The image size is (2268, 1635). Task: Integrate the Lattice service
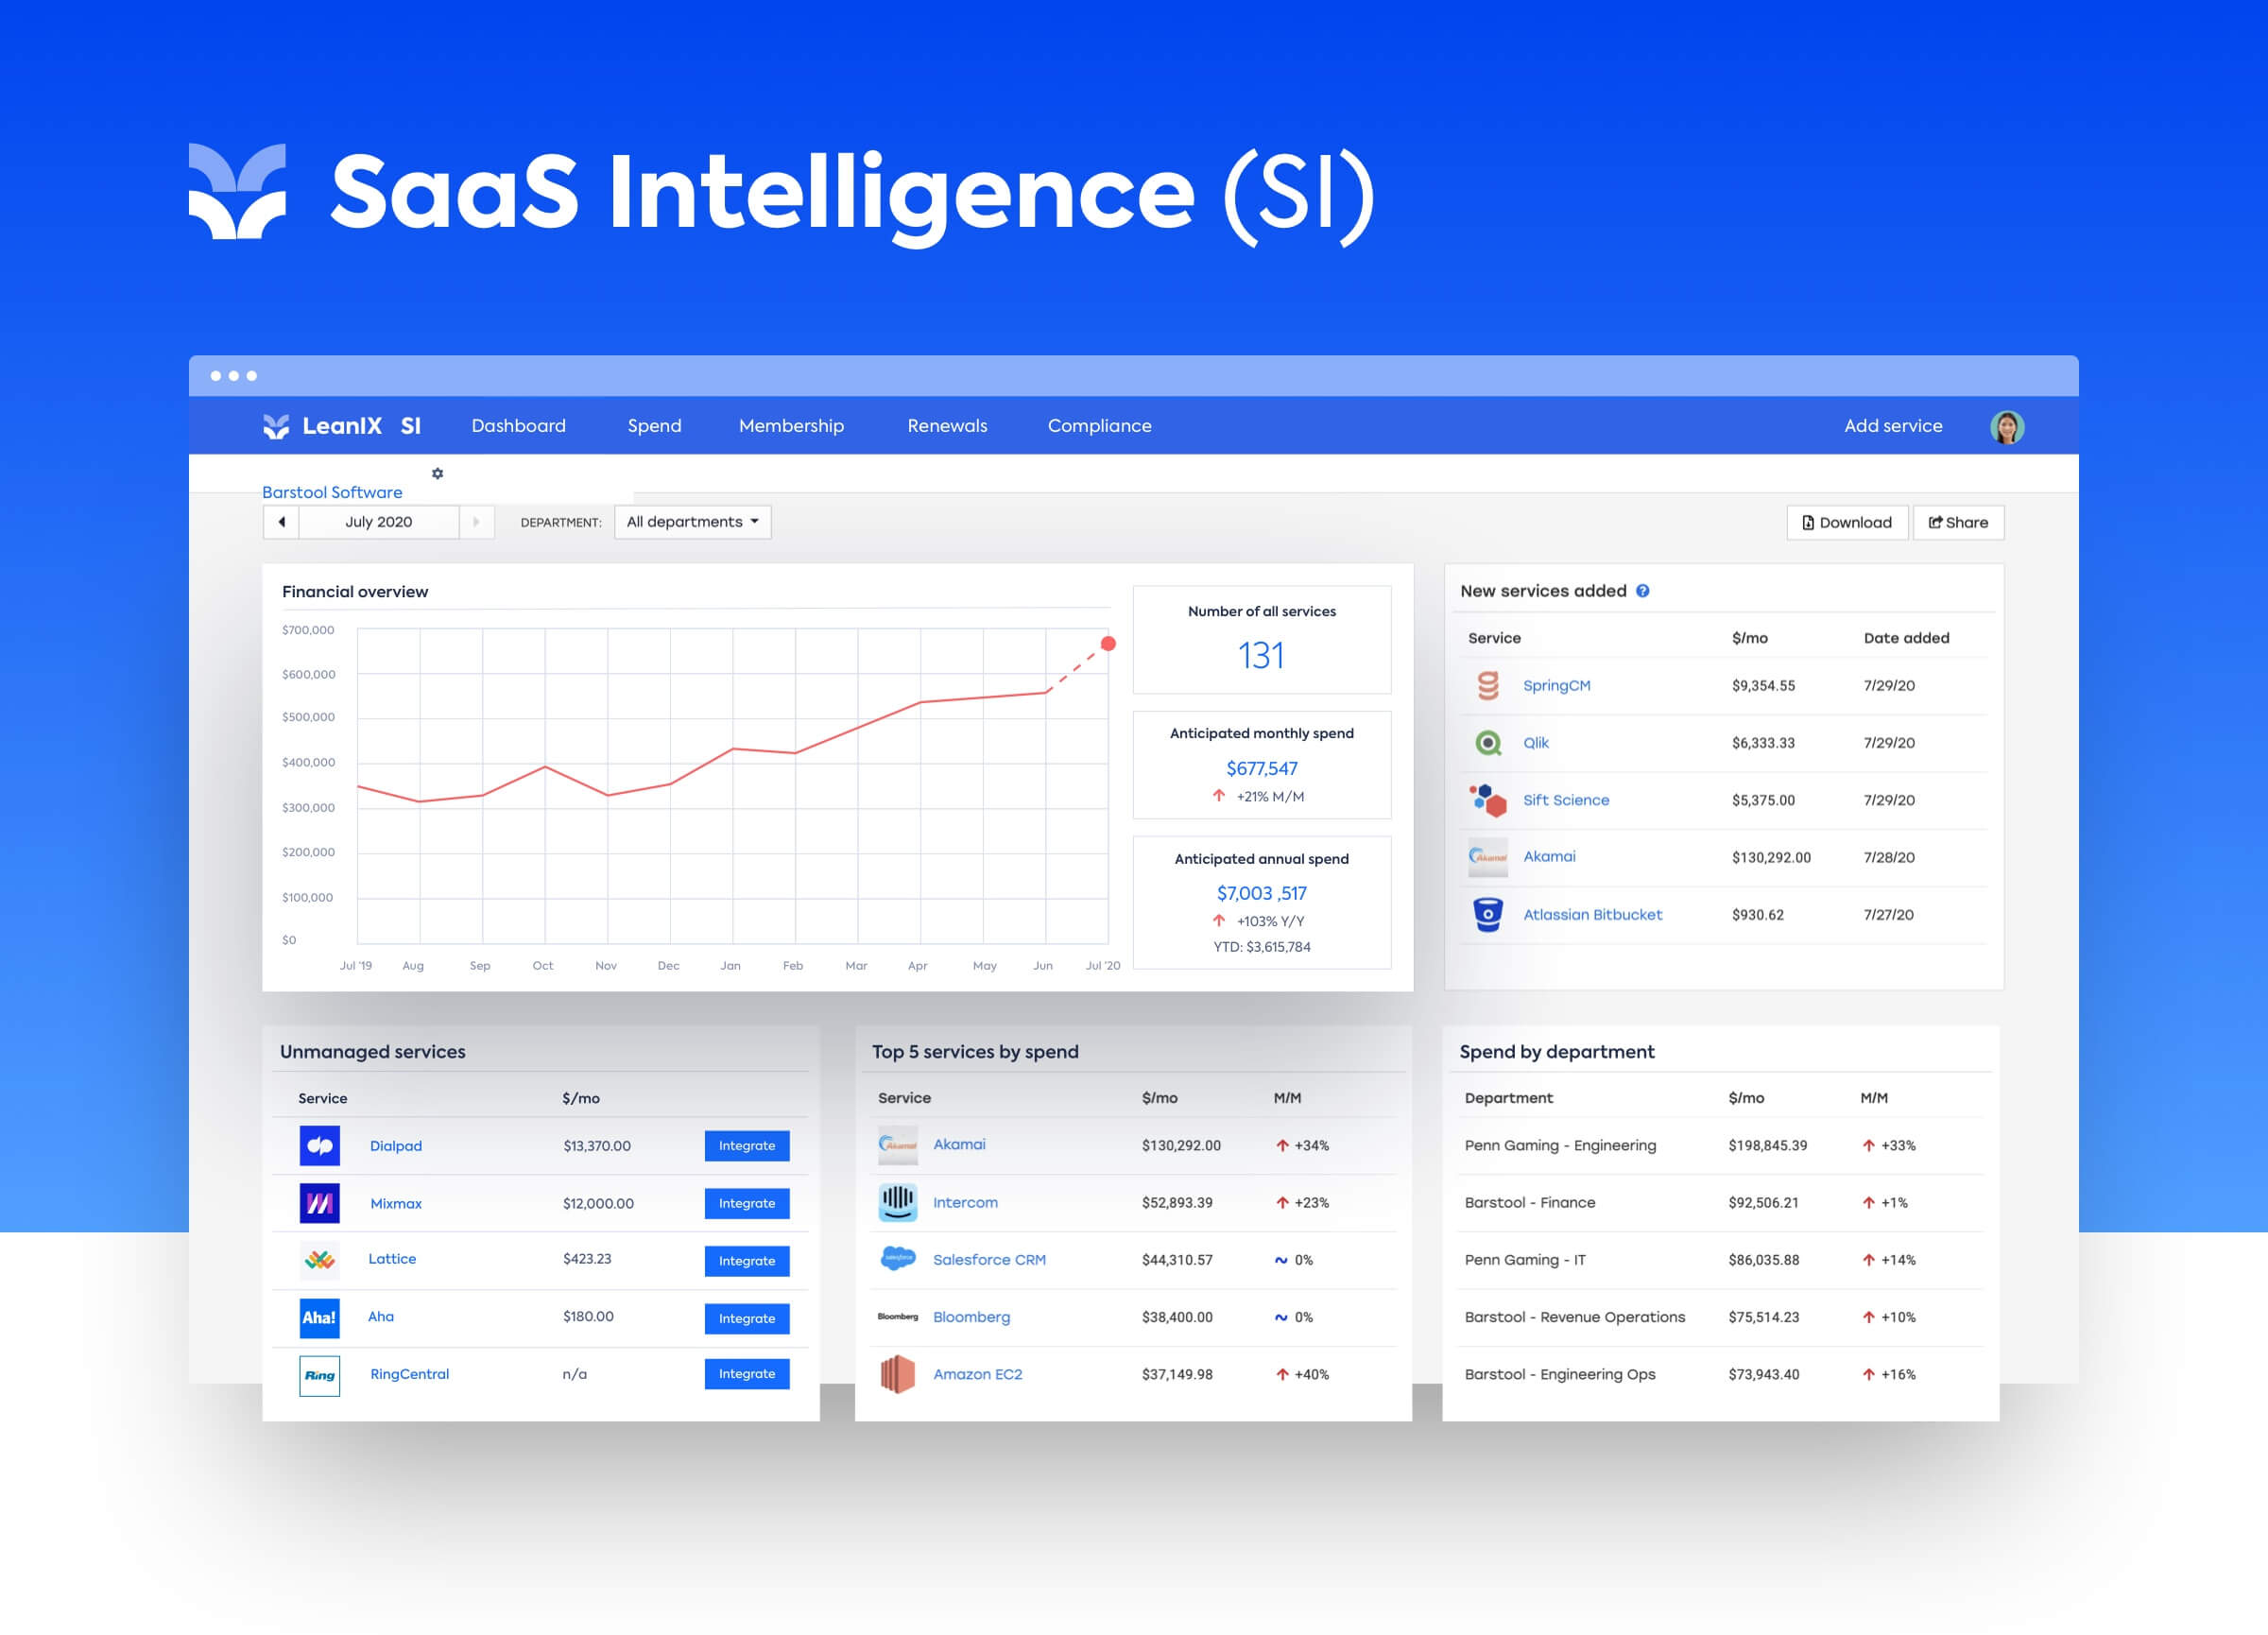[x=746, y=1261]
